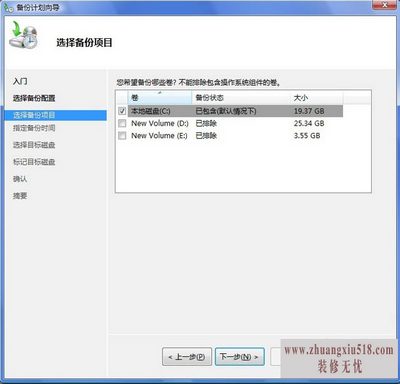Click the 已包含(默认情况下) status cell
The image size is (400, 384).
(x=226, y=111)
